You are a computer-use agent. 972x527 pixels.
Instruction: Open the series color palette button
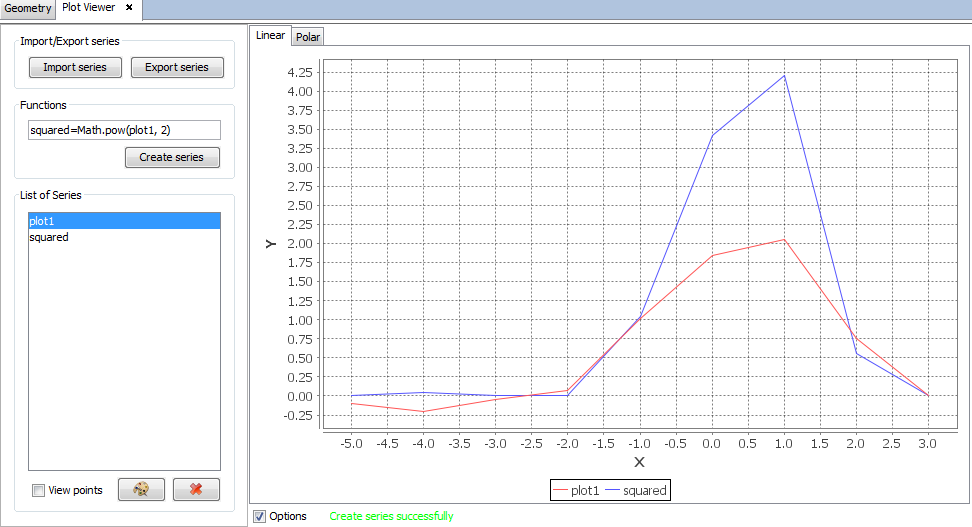pos(141,490)
